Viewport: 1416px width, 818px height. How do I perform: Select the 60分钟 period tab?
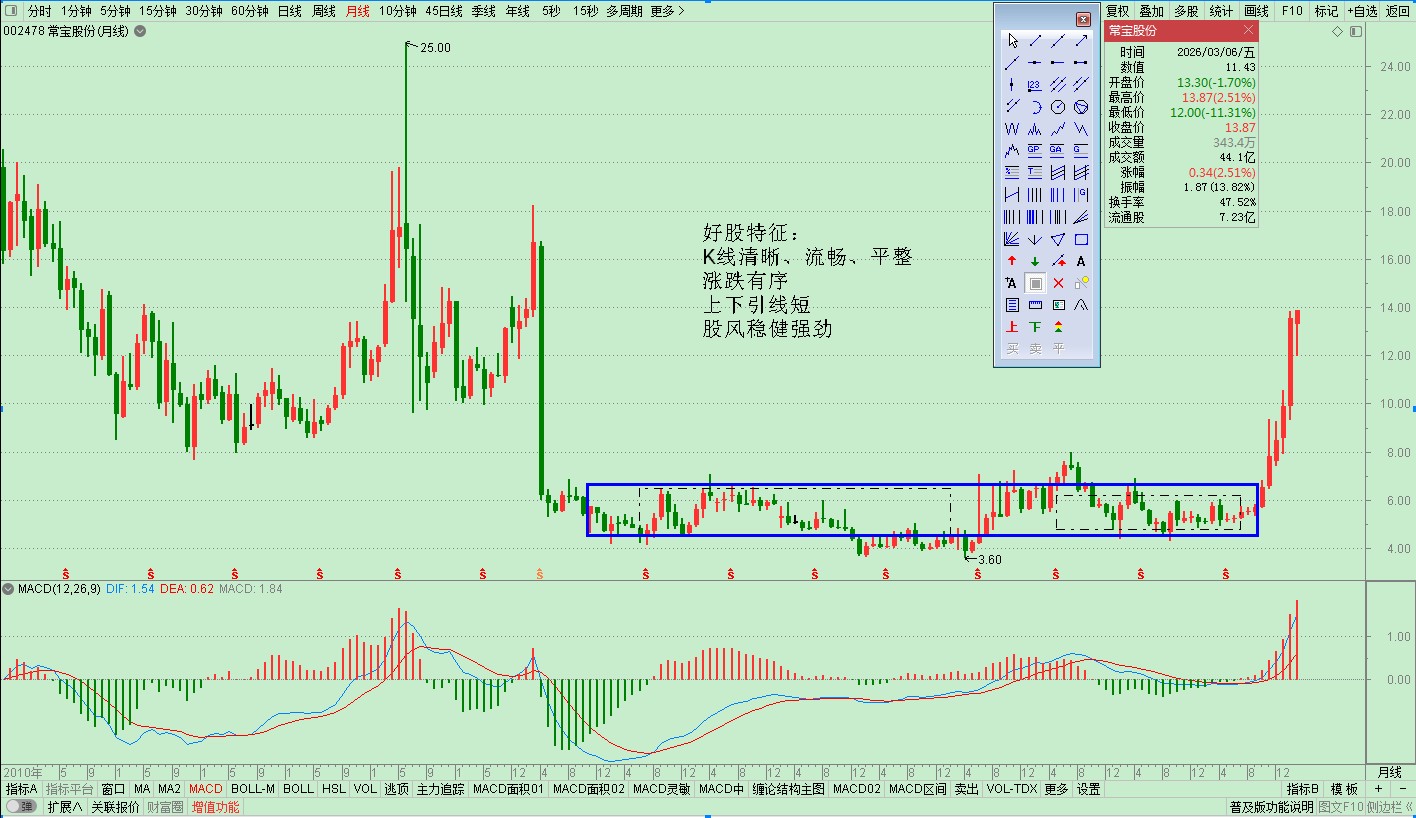click(249, 11)
